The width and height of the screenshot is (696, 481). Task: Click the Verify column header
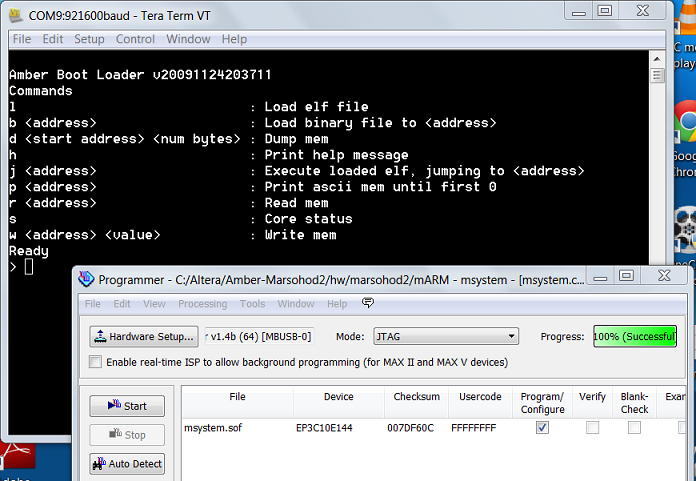[x=592, y=402]
